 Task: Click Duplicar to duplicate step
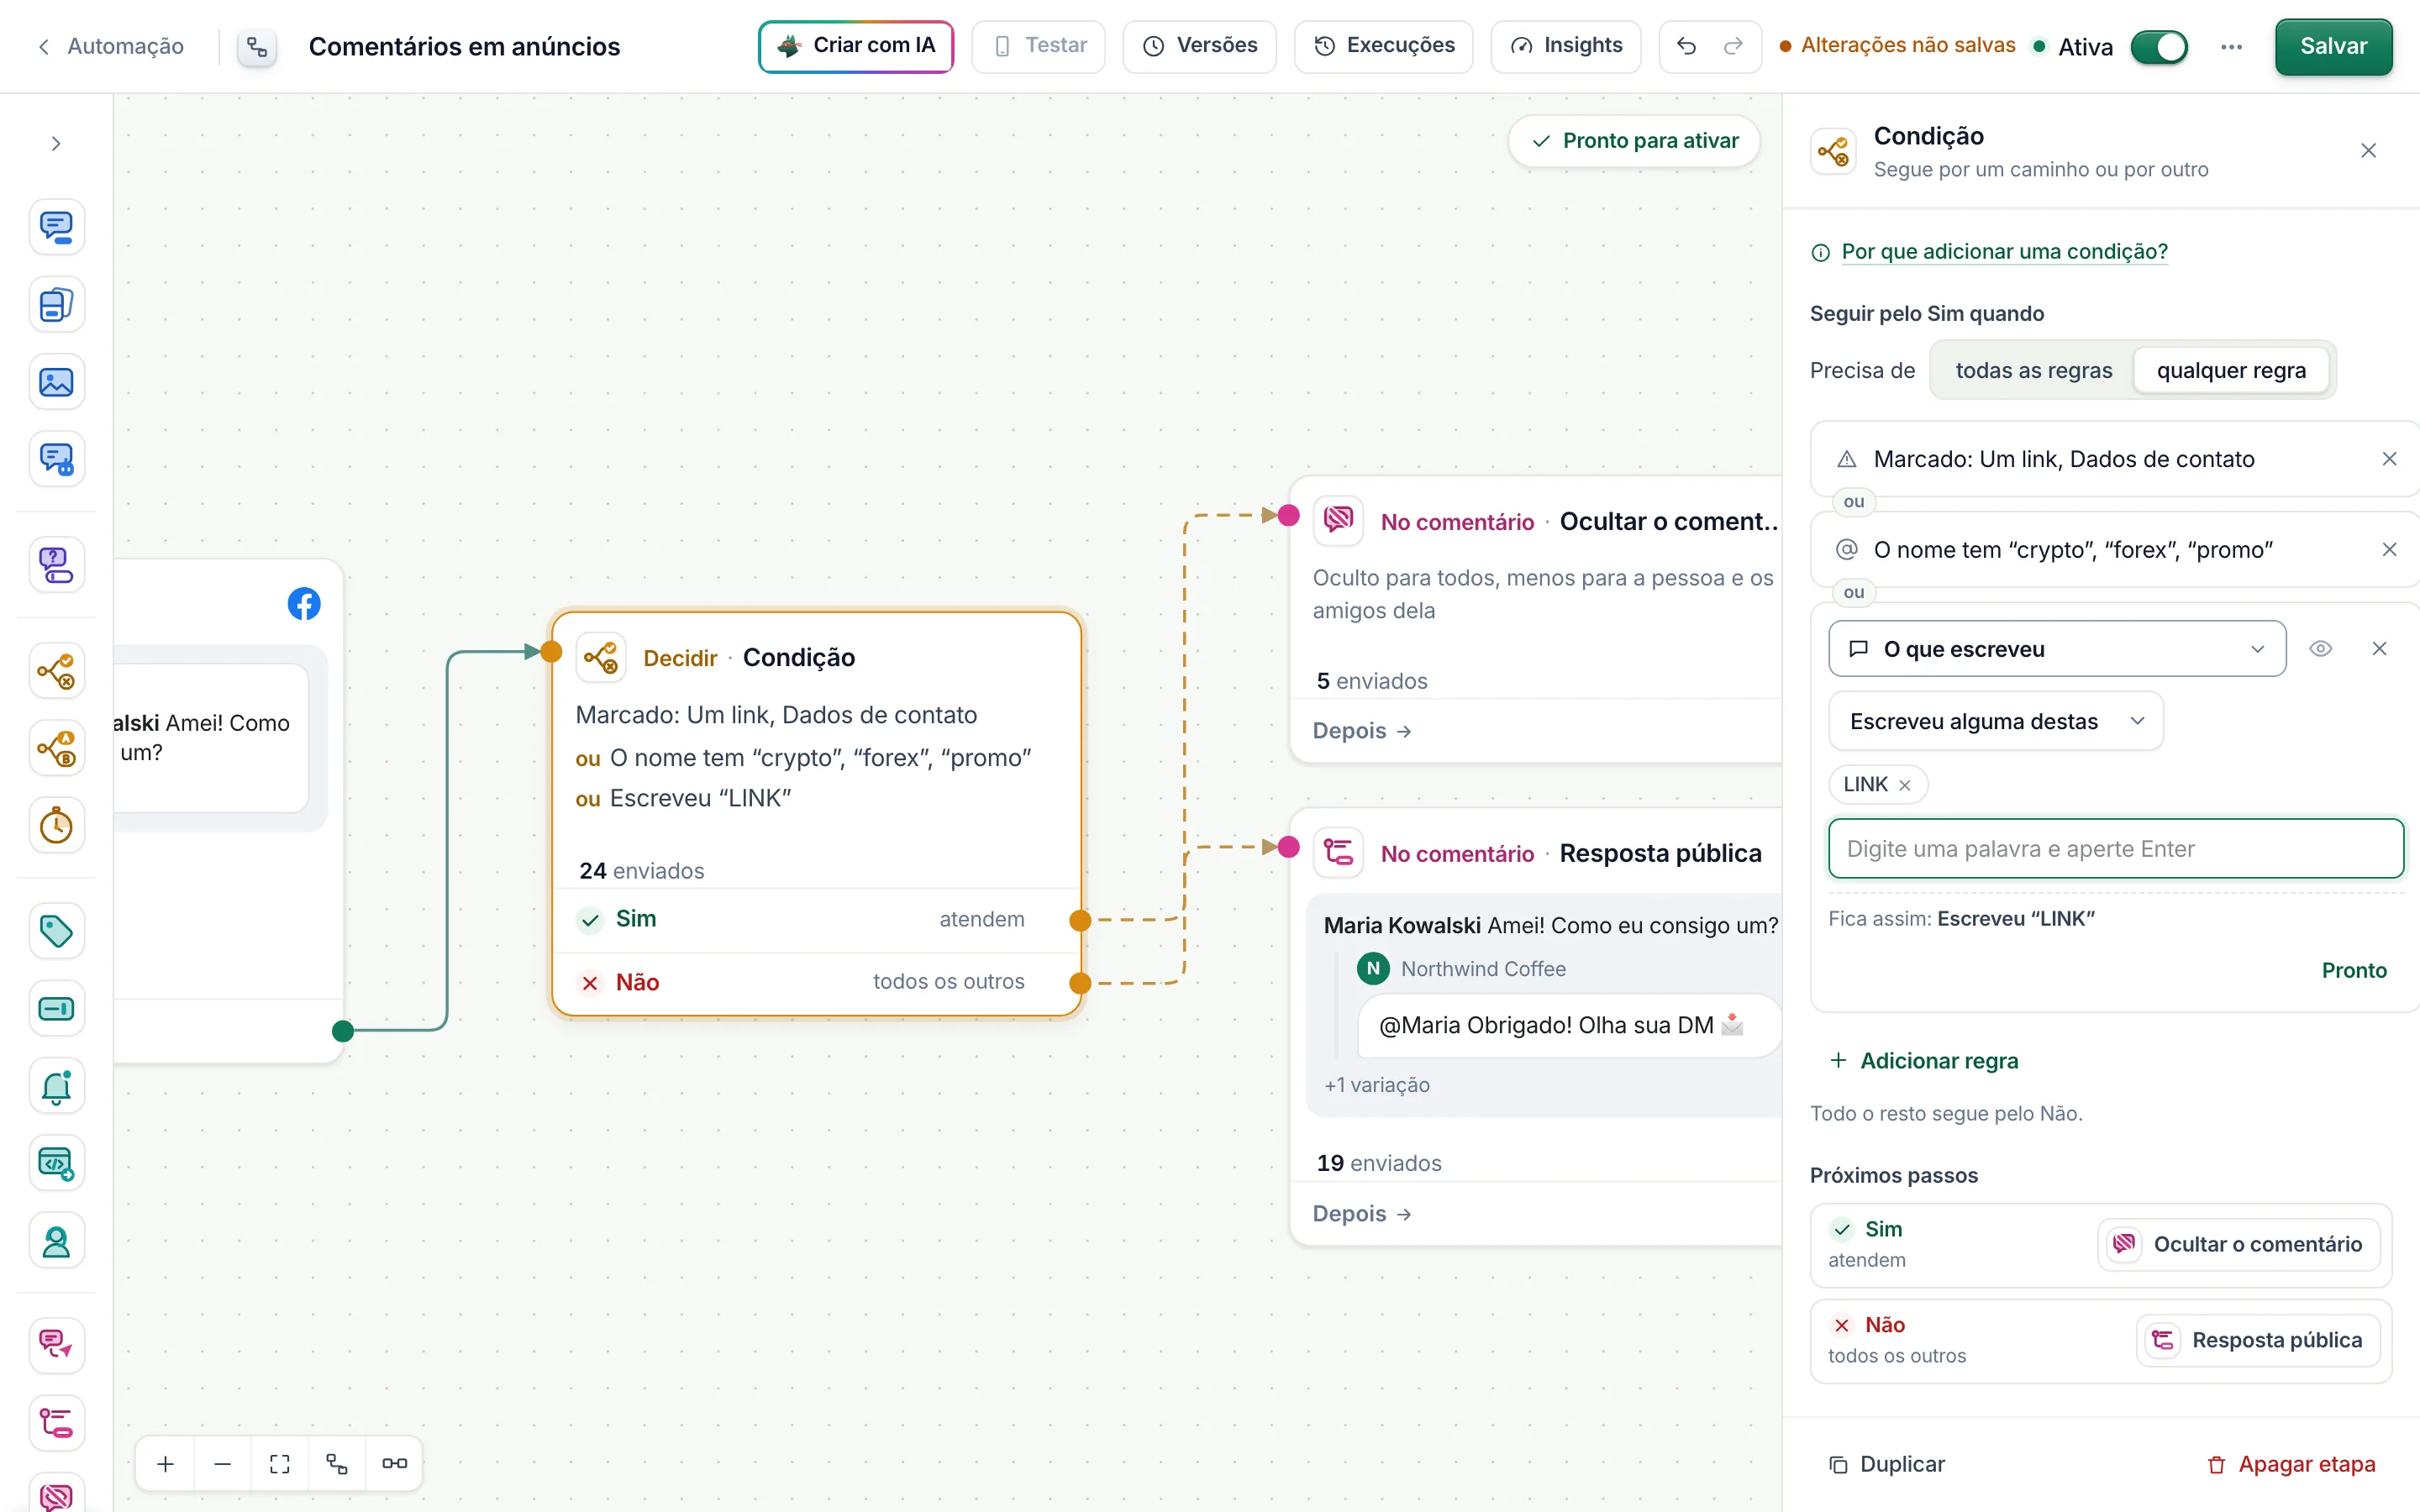pyautogui.click(x=1887, y=1464)
